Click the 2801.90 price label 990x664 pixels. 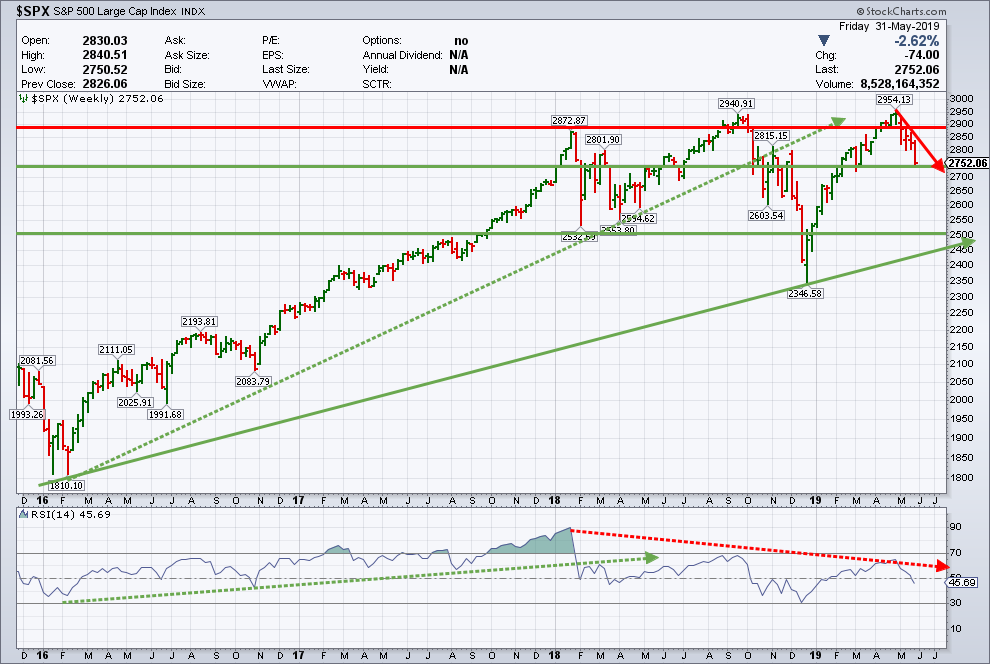[x=603, y=139]
